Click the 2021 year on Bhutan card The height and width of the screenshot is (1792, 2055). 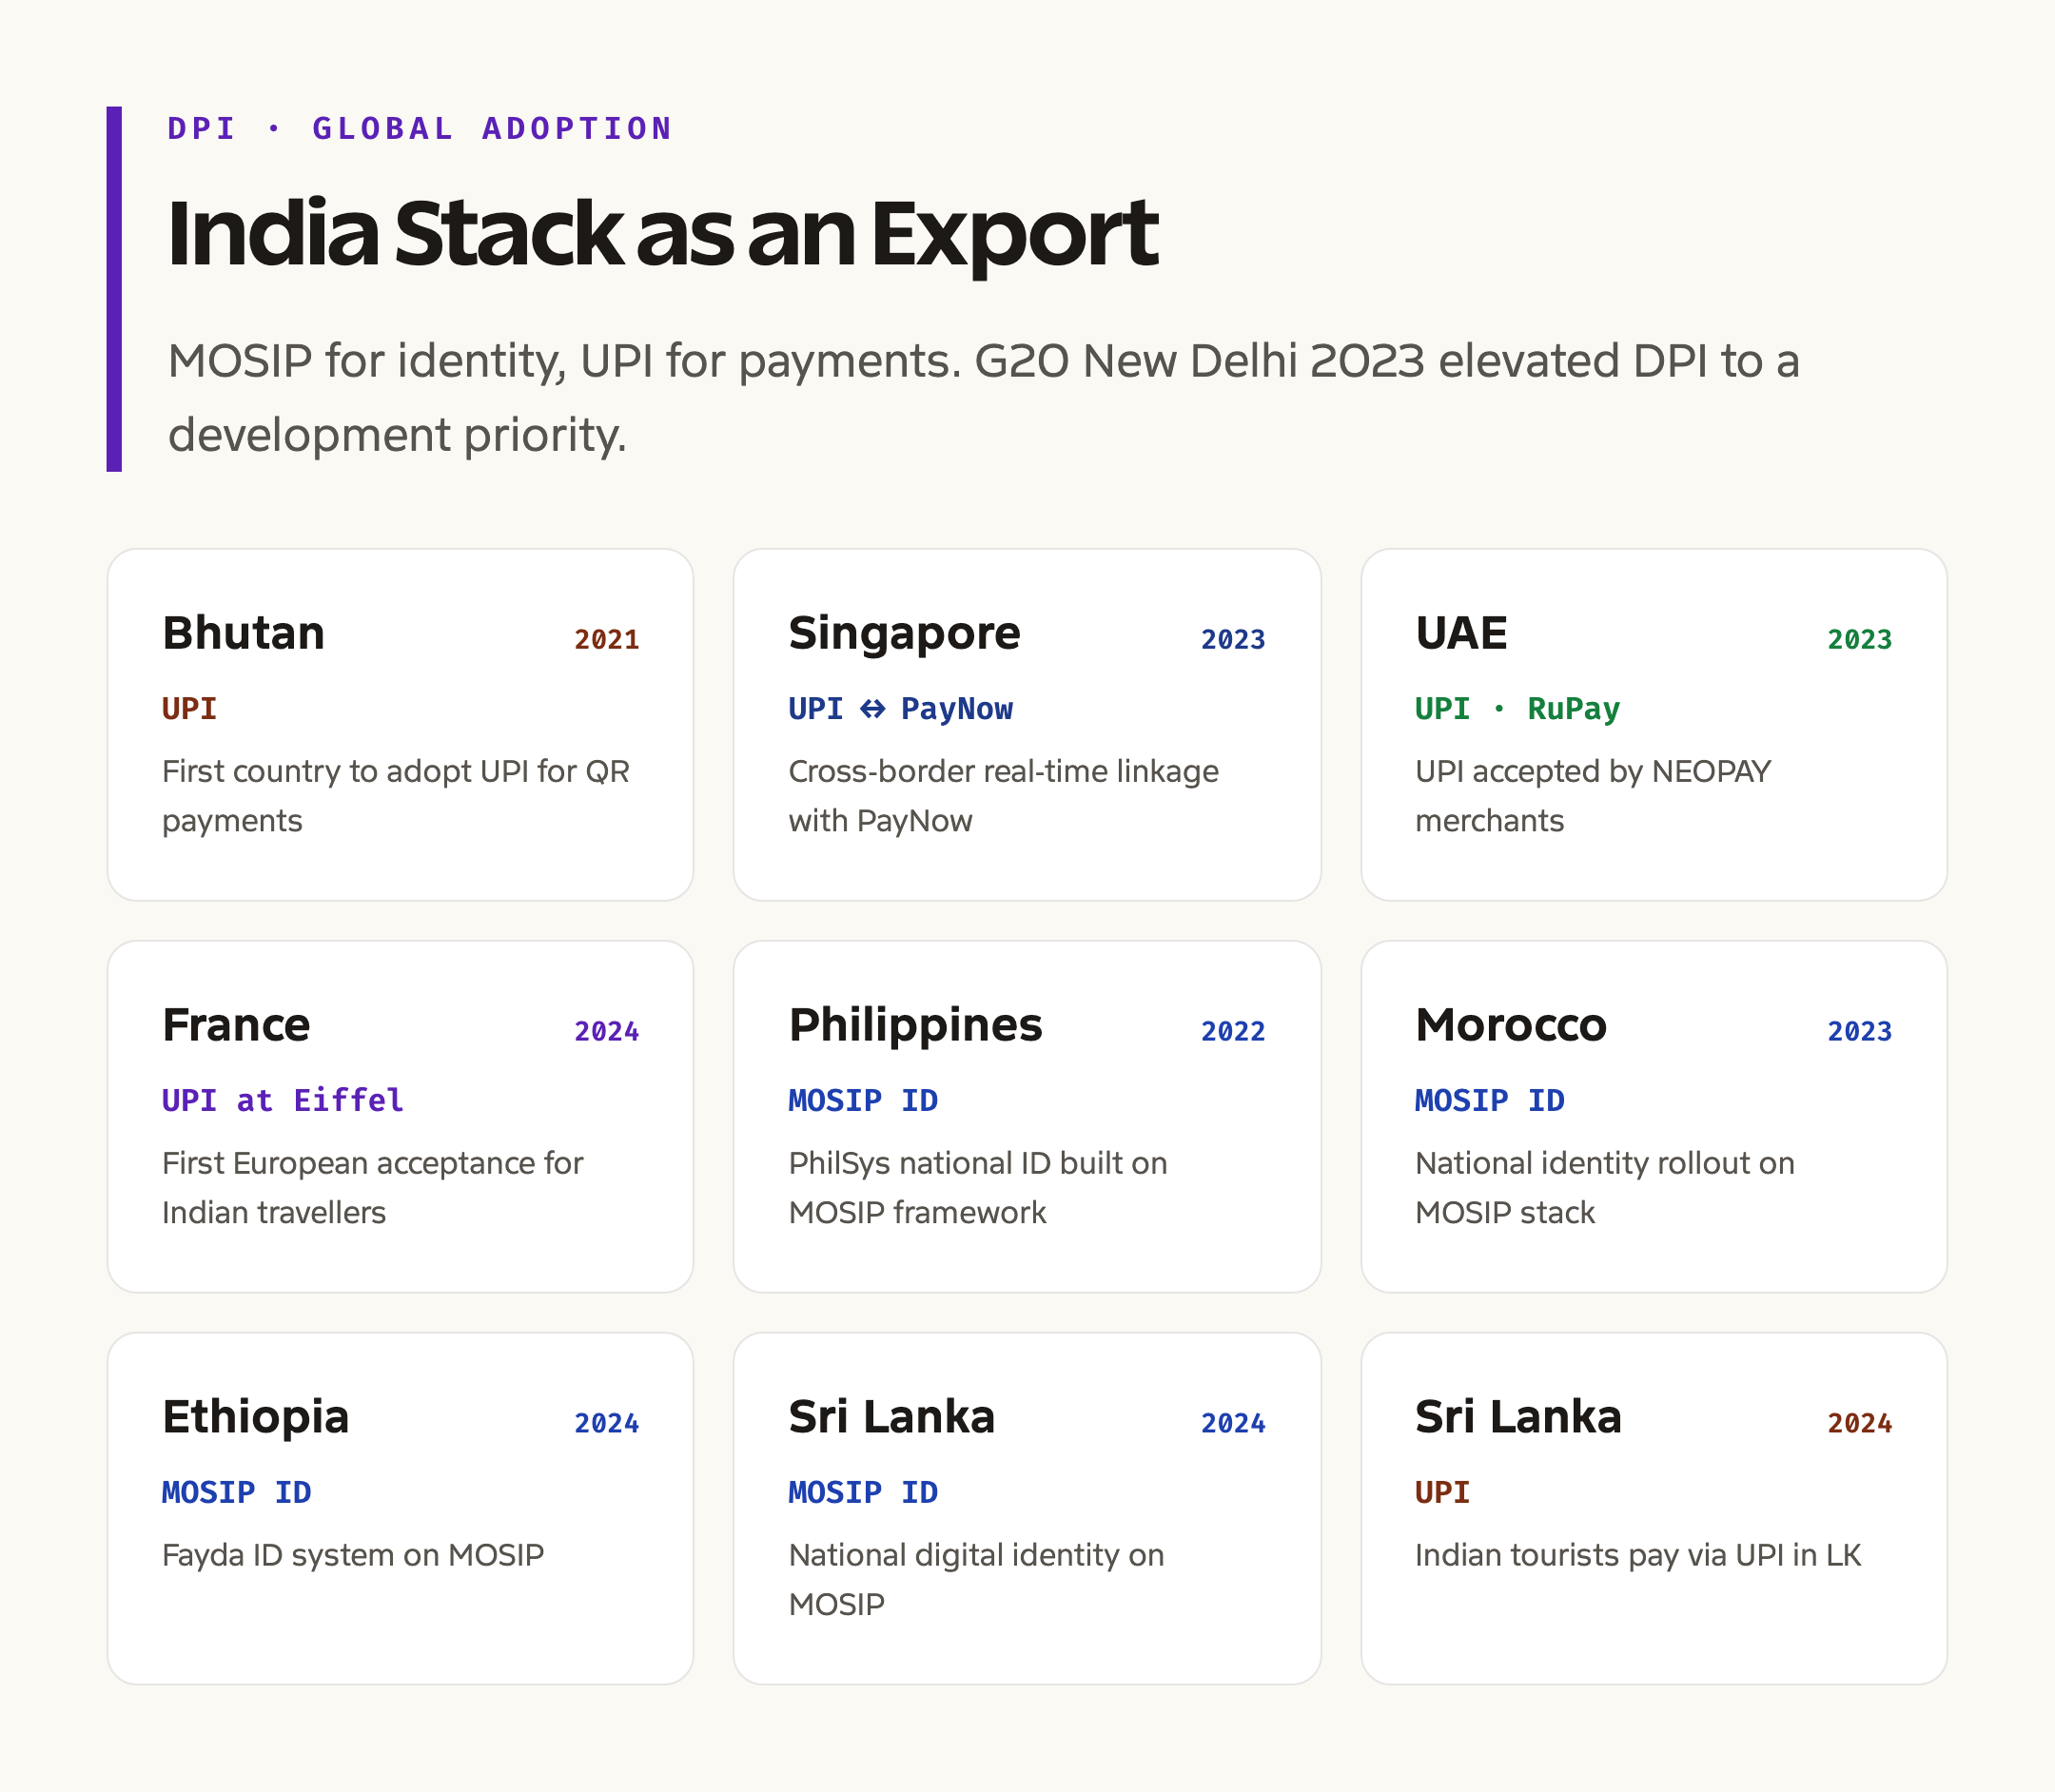click(606, 639)
